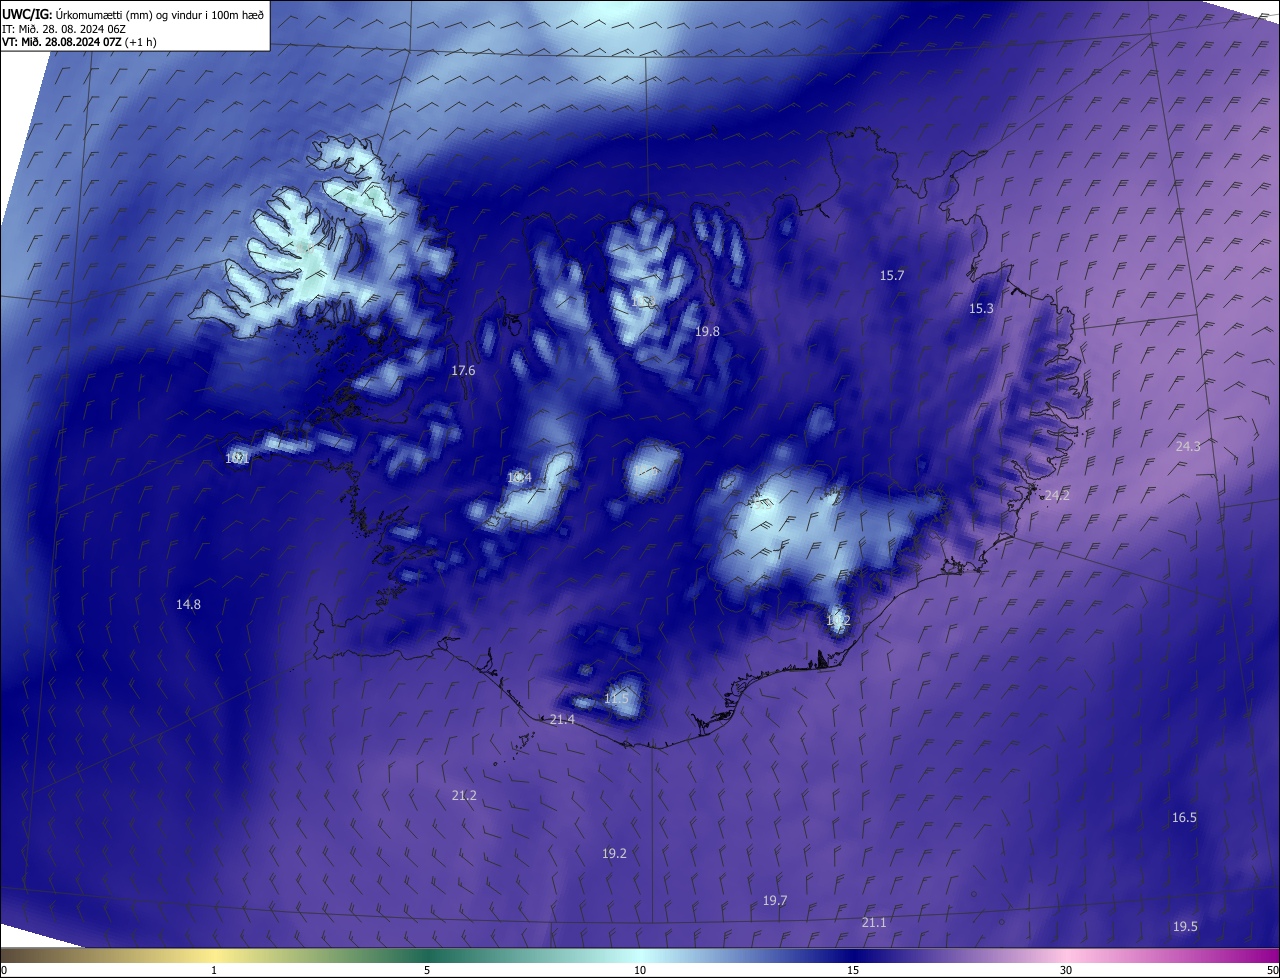
Task: Click the color scale at the 30 tick
Action: tap(1066, 956)
